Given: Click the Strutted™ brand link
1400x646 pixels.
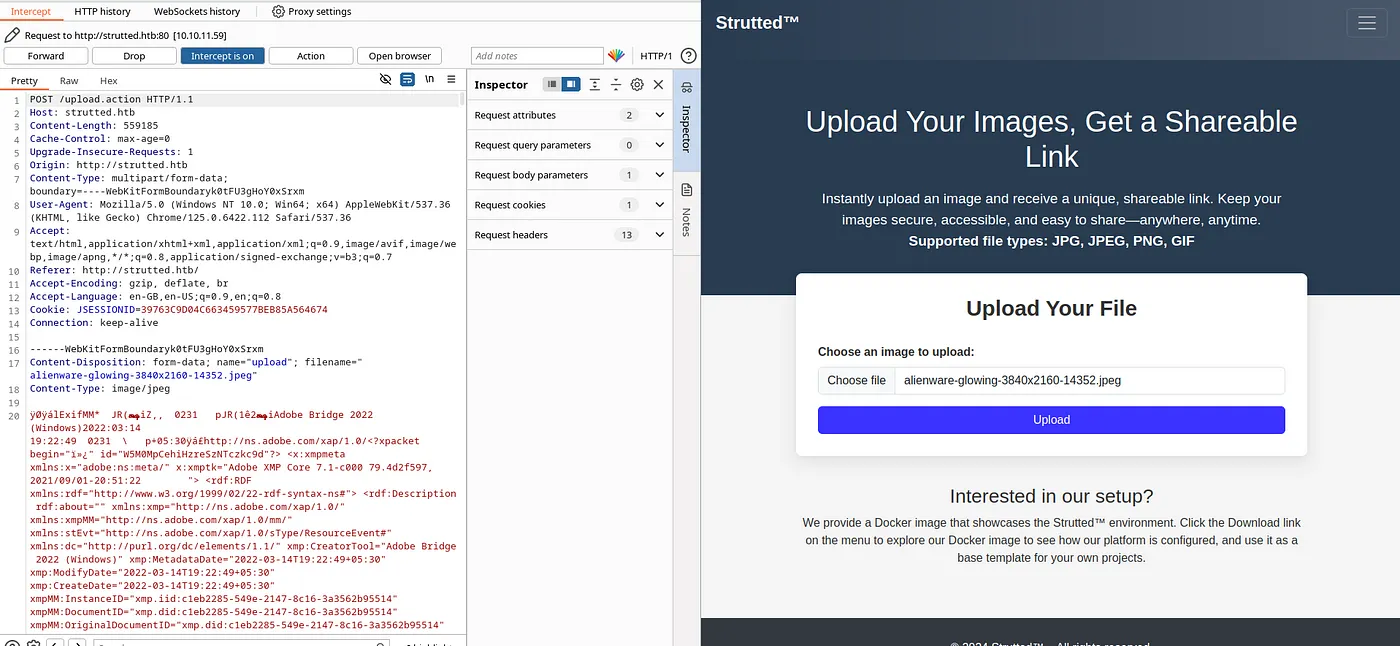Looking at the screenshot, I should (757, 22).
